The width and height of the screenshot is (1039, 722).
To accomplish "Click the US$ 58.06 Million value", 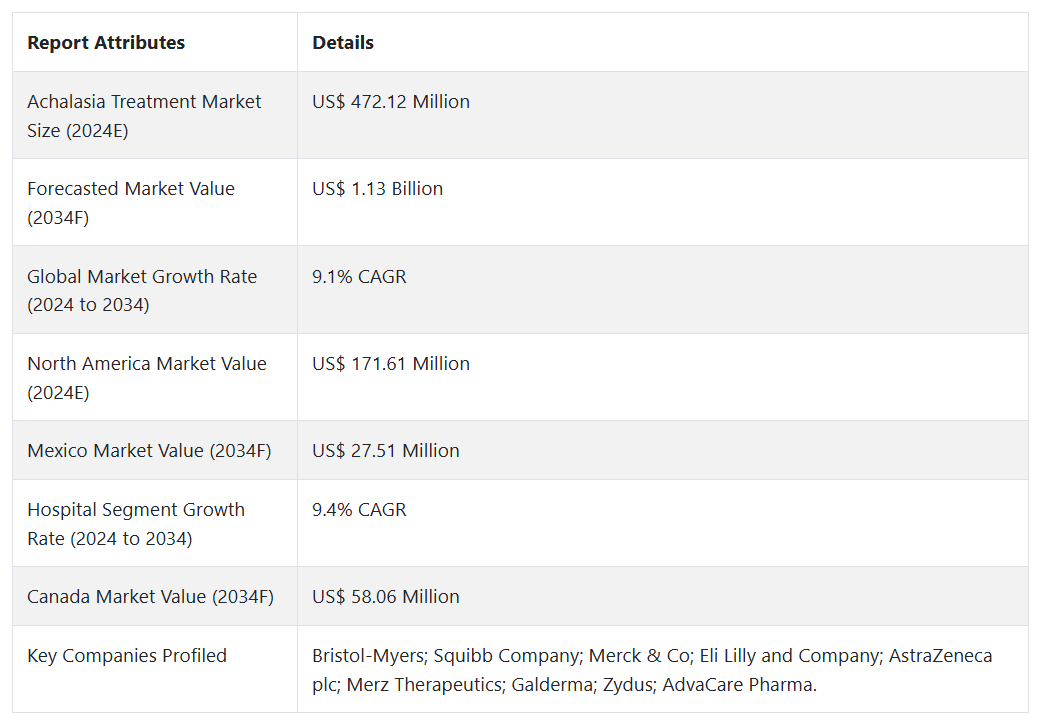I will tap(386, 597).
